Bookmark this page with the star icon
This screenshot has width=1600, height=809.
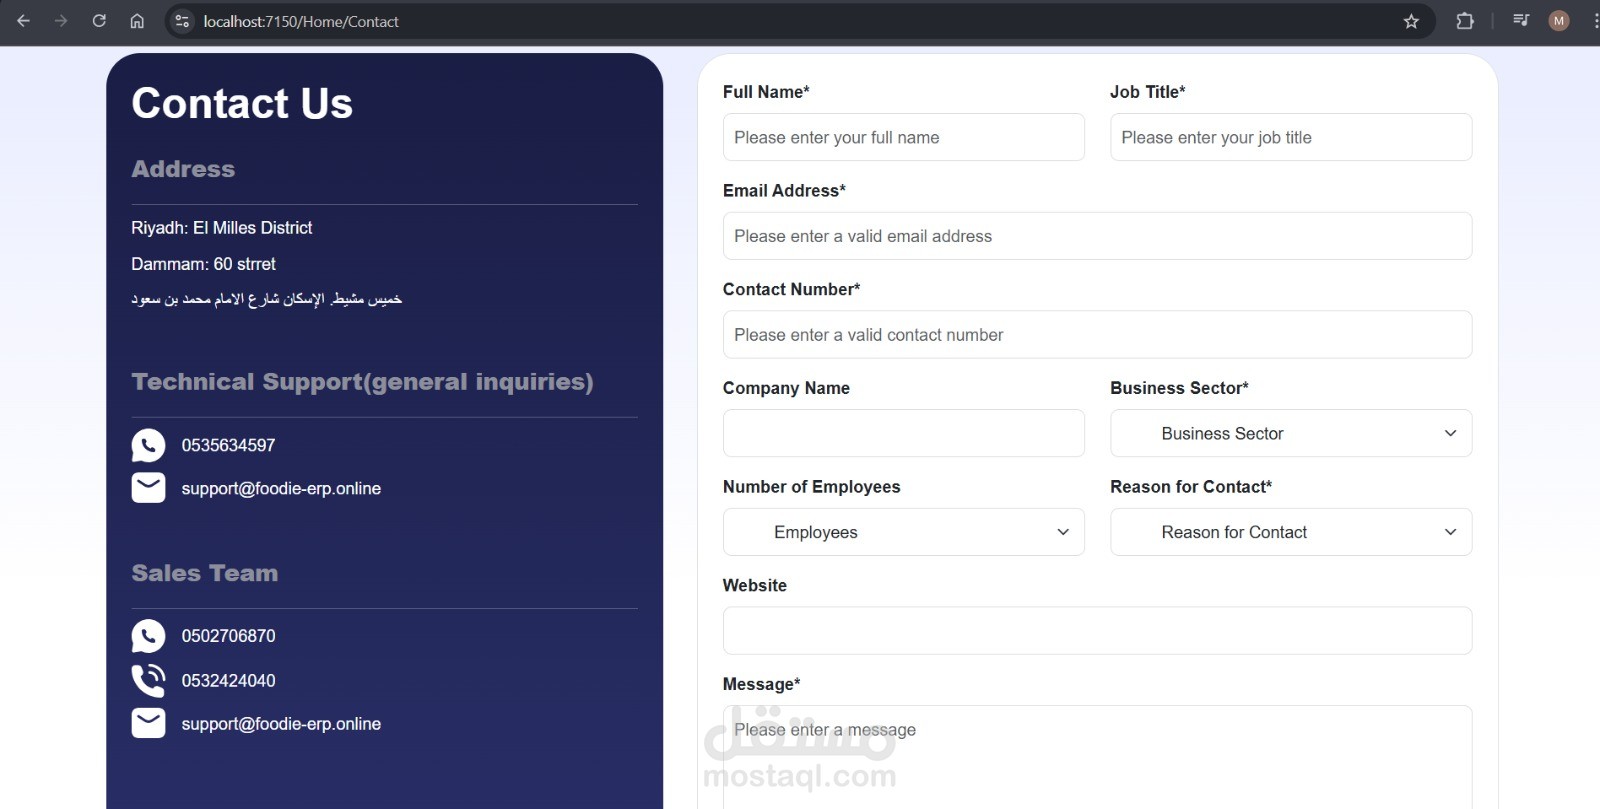click(1411, 21)
